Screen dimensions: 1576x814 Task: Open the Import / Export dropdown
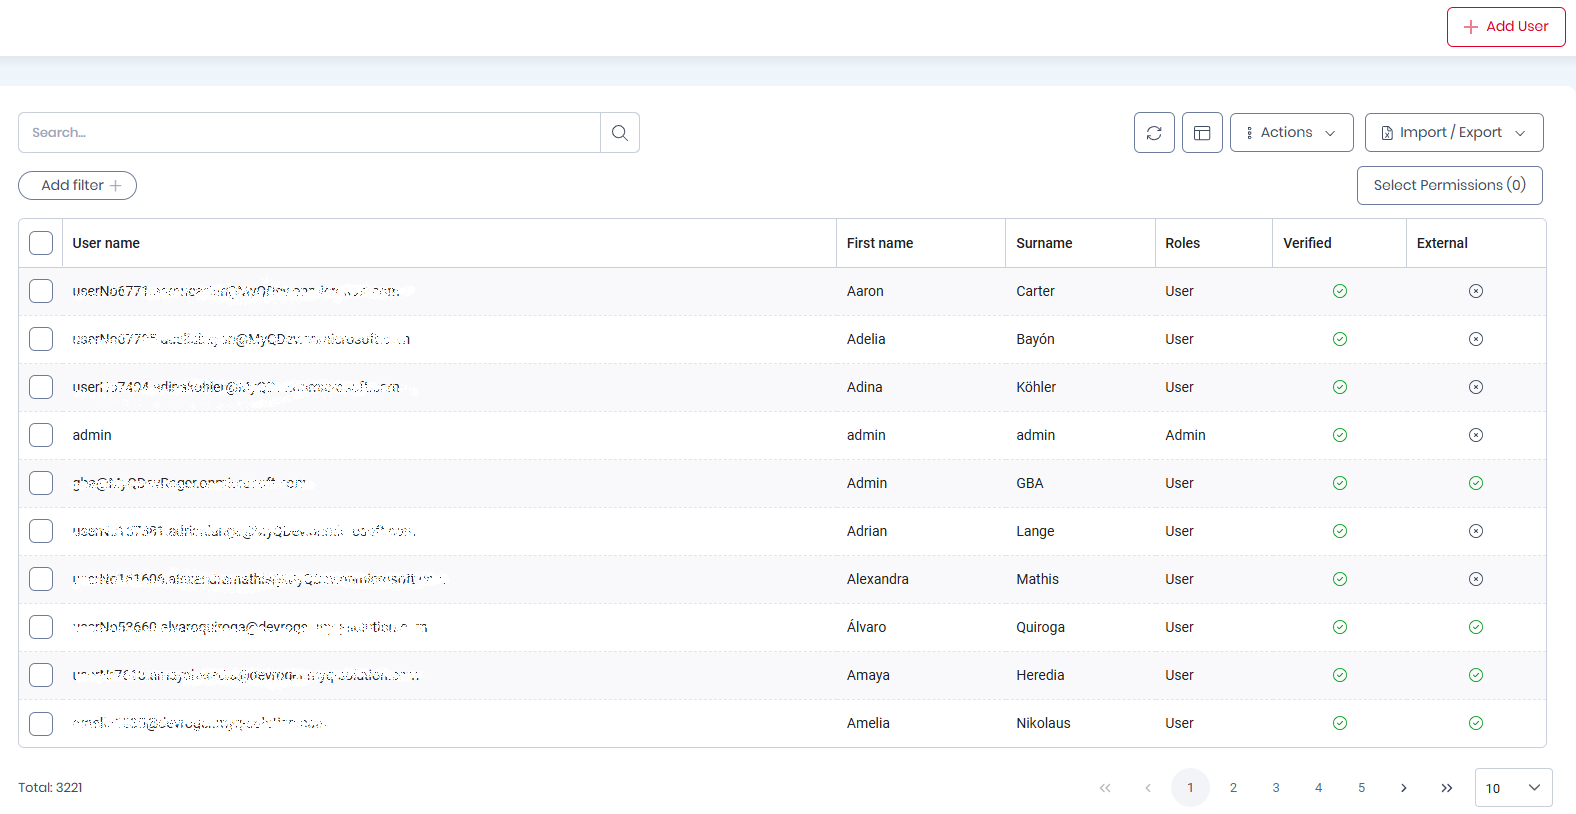coord(1454,133)
